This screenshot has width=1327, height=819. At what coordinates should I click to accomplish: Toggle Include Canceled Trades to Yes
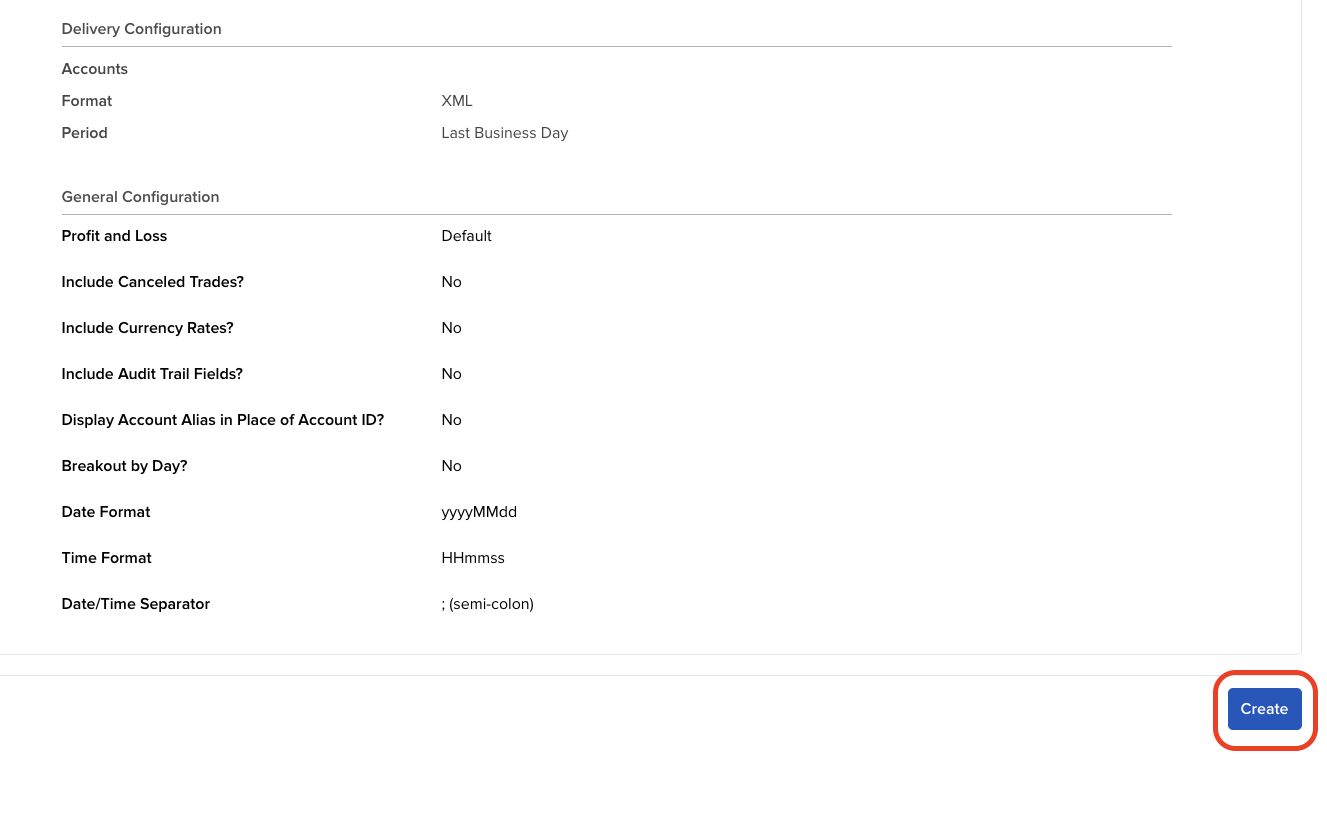(x=451, y=282)
